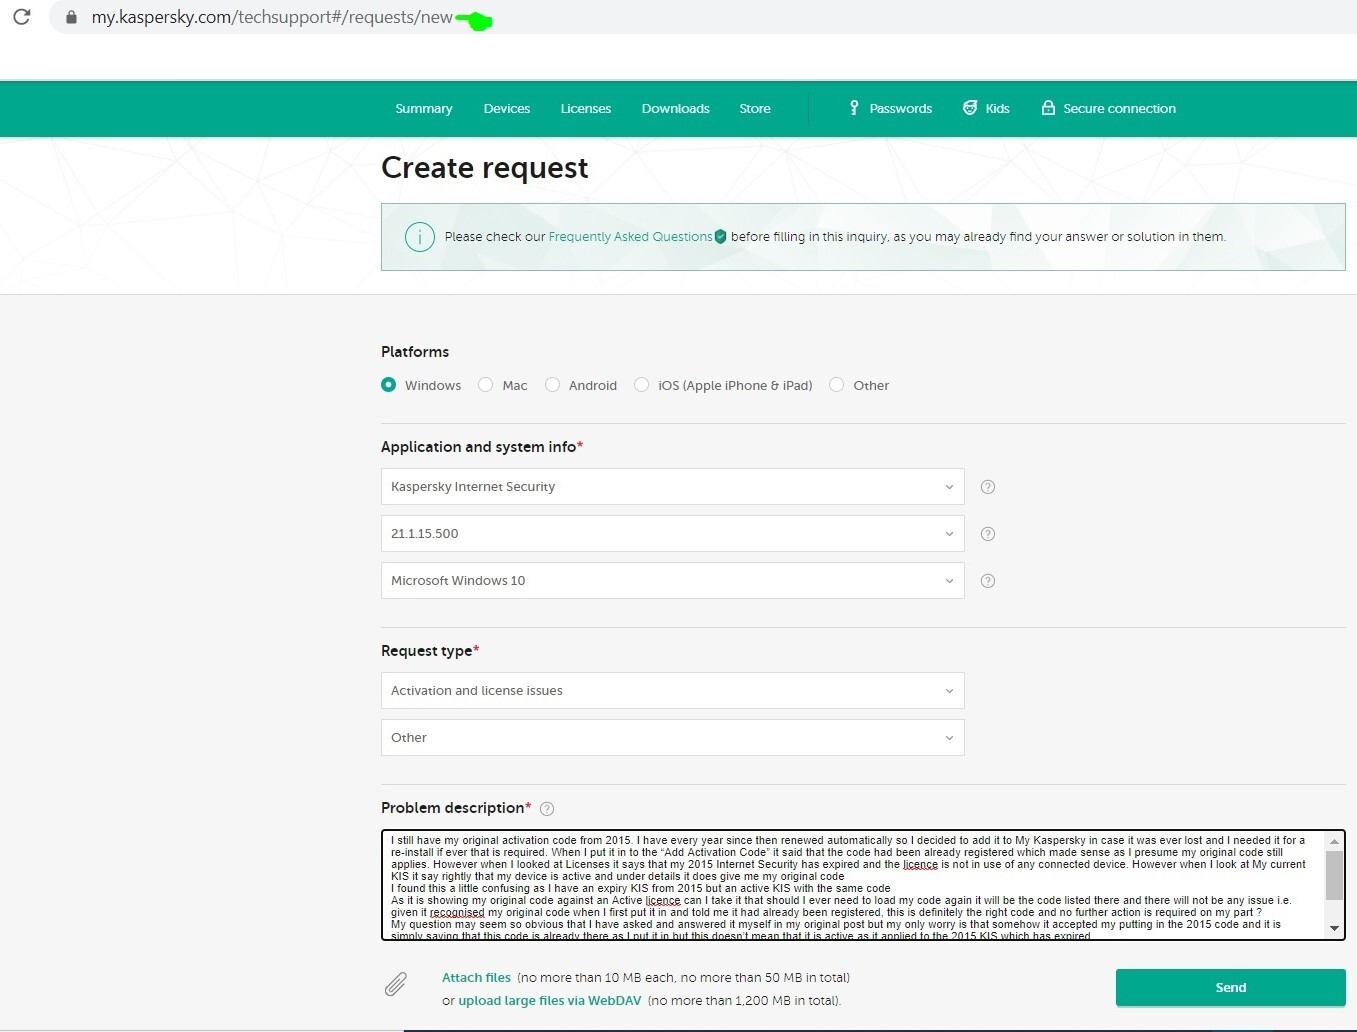This screenshot has width=1357, height=1032.
Task: Go to the Licenses tab
Action: coord(586,108)
